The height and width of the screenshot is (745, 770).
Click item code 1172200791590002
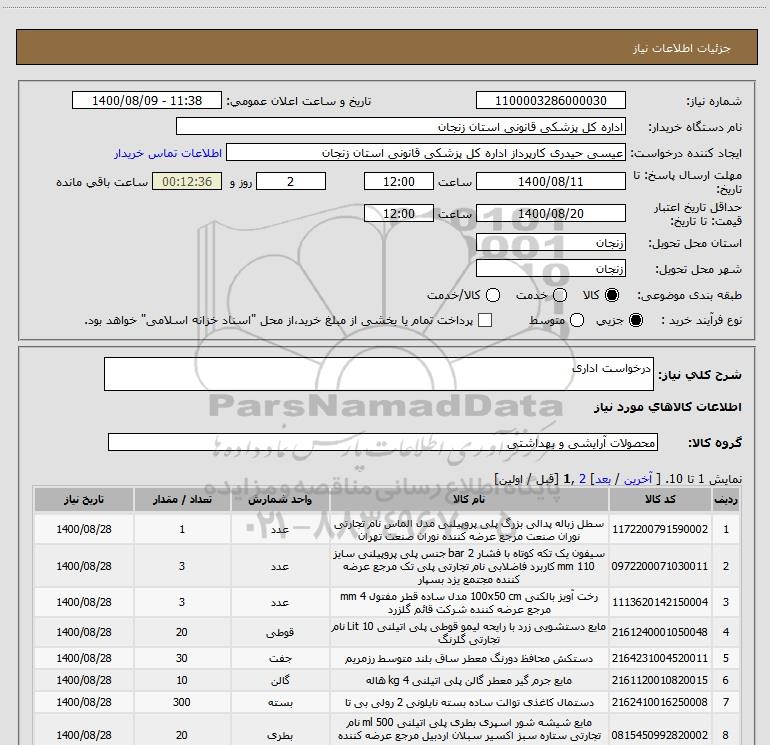660,529
